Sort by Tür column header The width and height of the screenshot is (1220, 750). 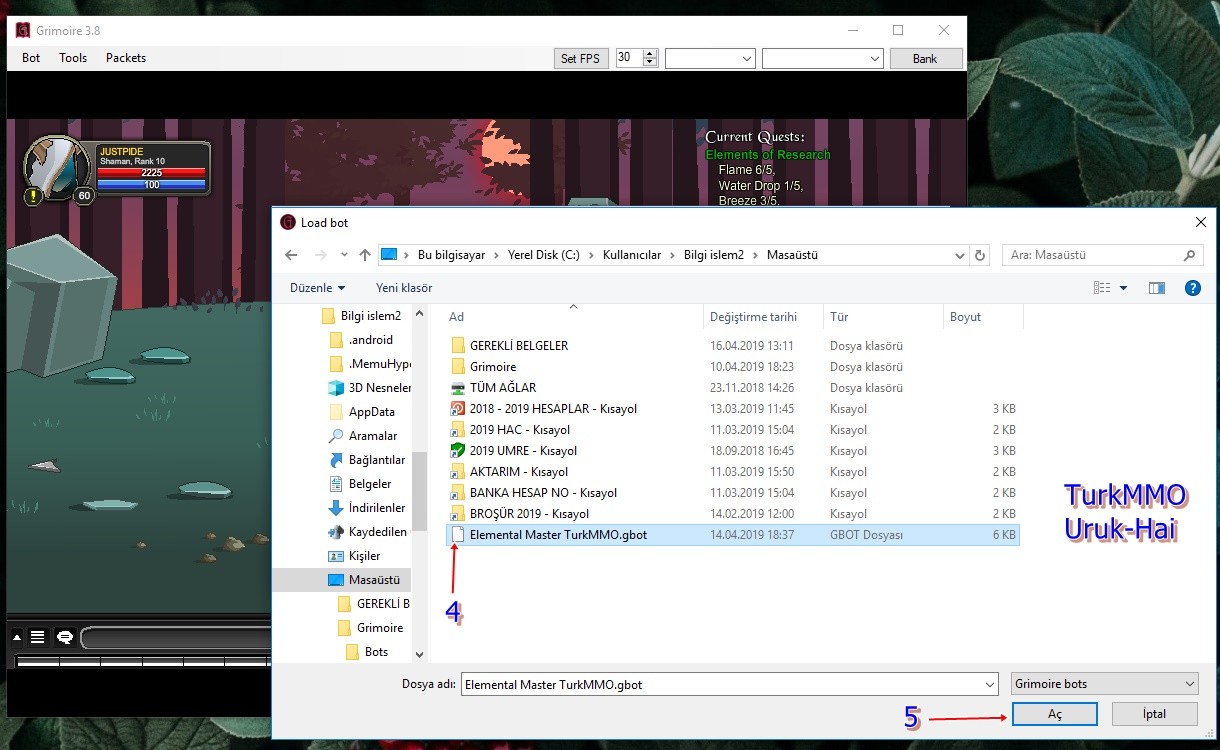[883, 317]
